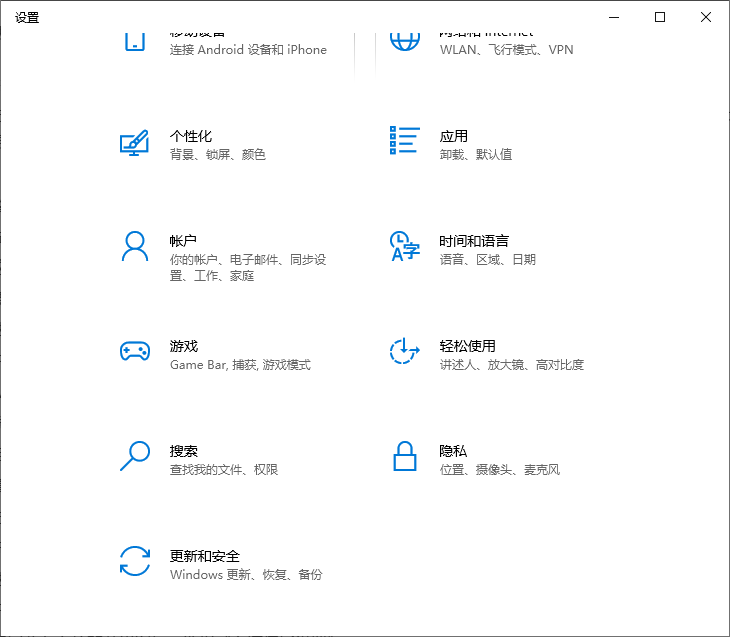
Task: Click the 更新和安全 refresh arrows icon
Action: coord(135,561)
